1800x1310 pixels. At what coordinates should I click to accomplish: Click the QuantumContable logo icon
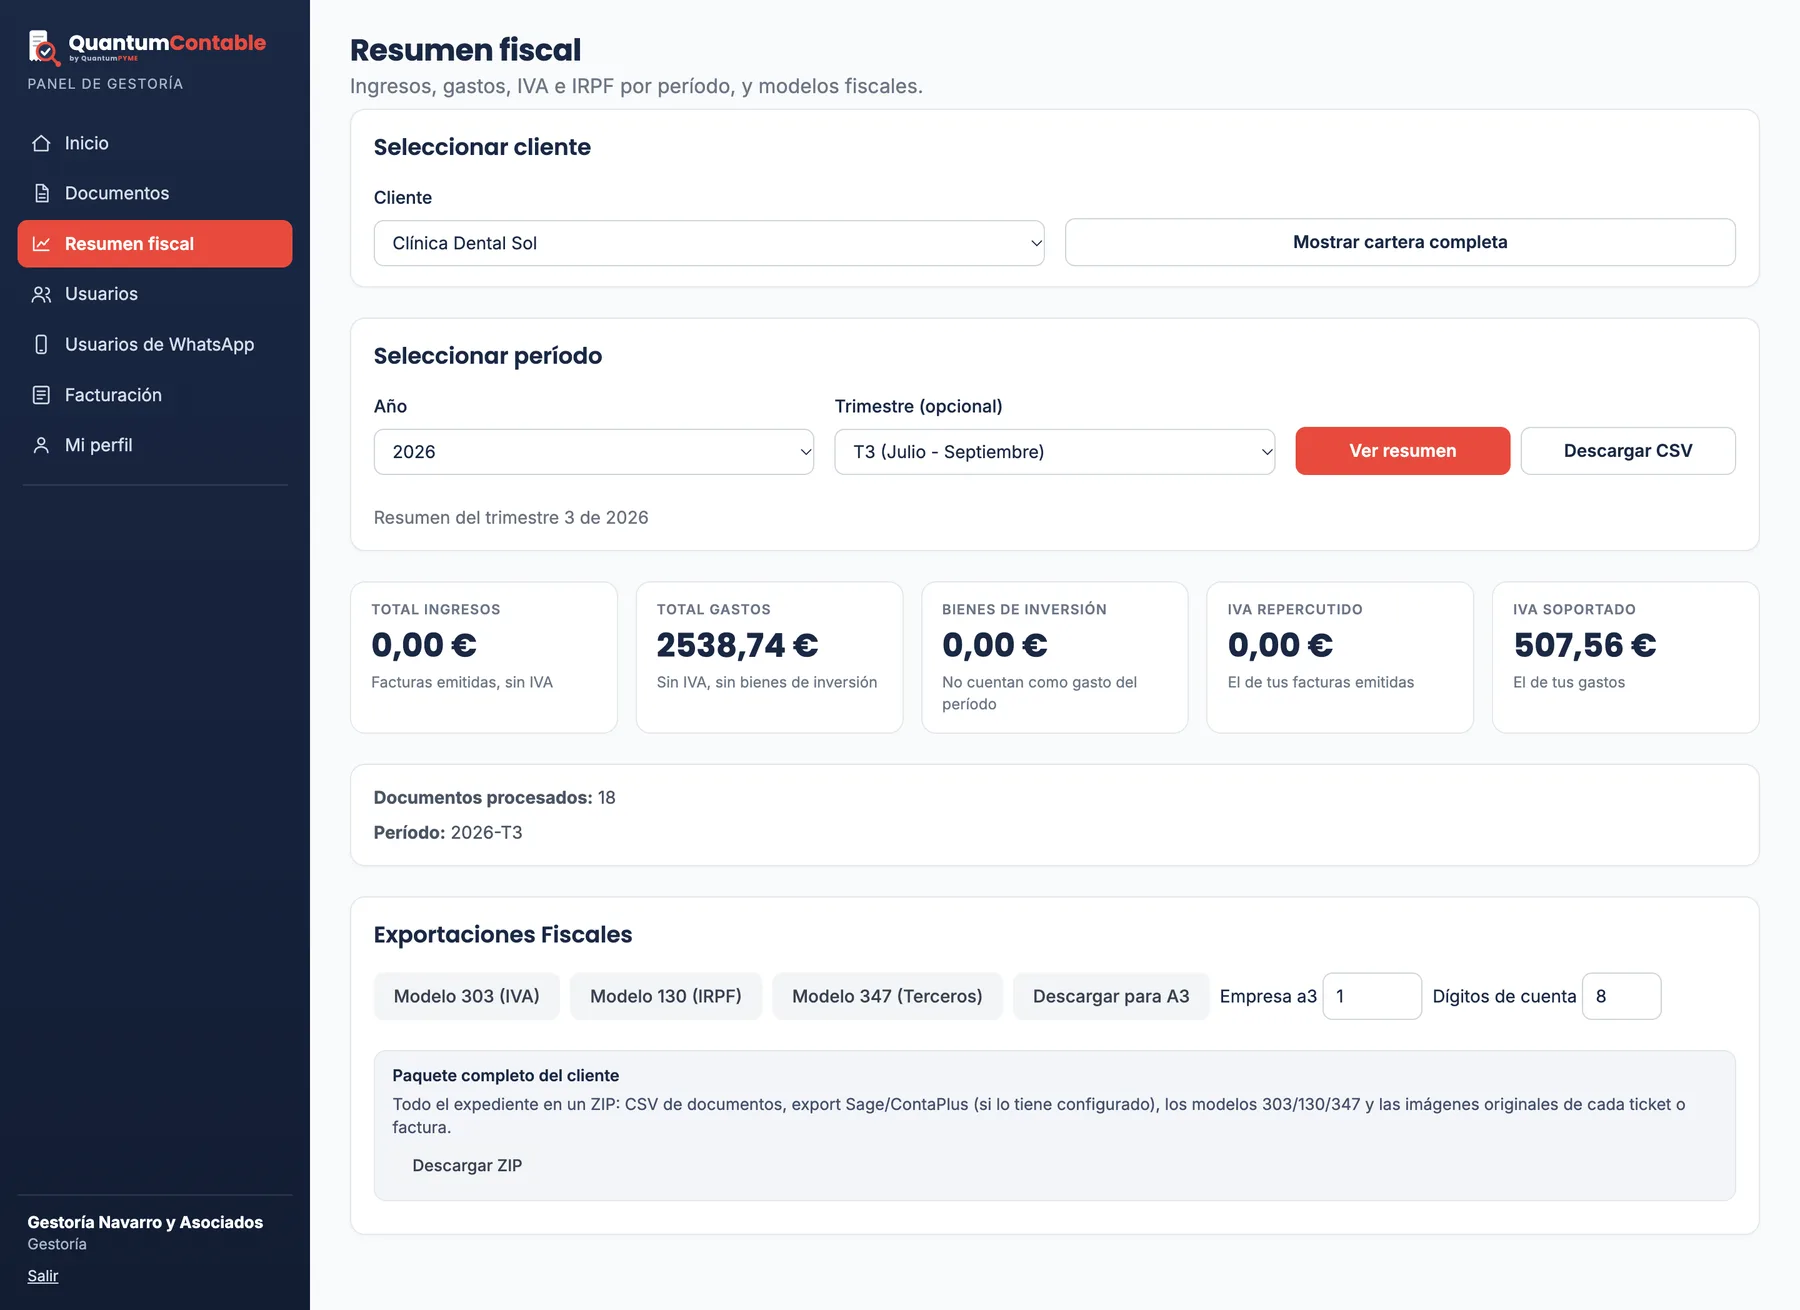click(44, 47)
